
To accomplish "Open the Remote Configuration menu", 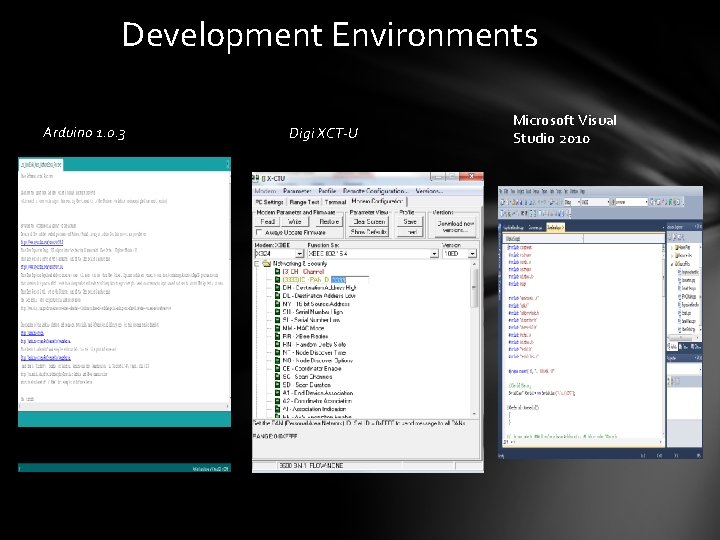I will pyautogui.click(x=375, y=191).
